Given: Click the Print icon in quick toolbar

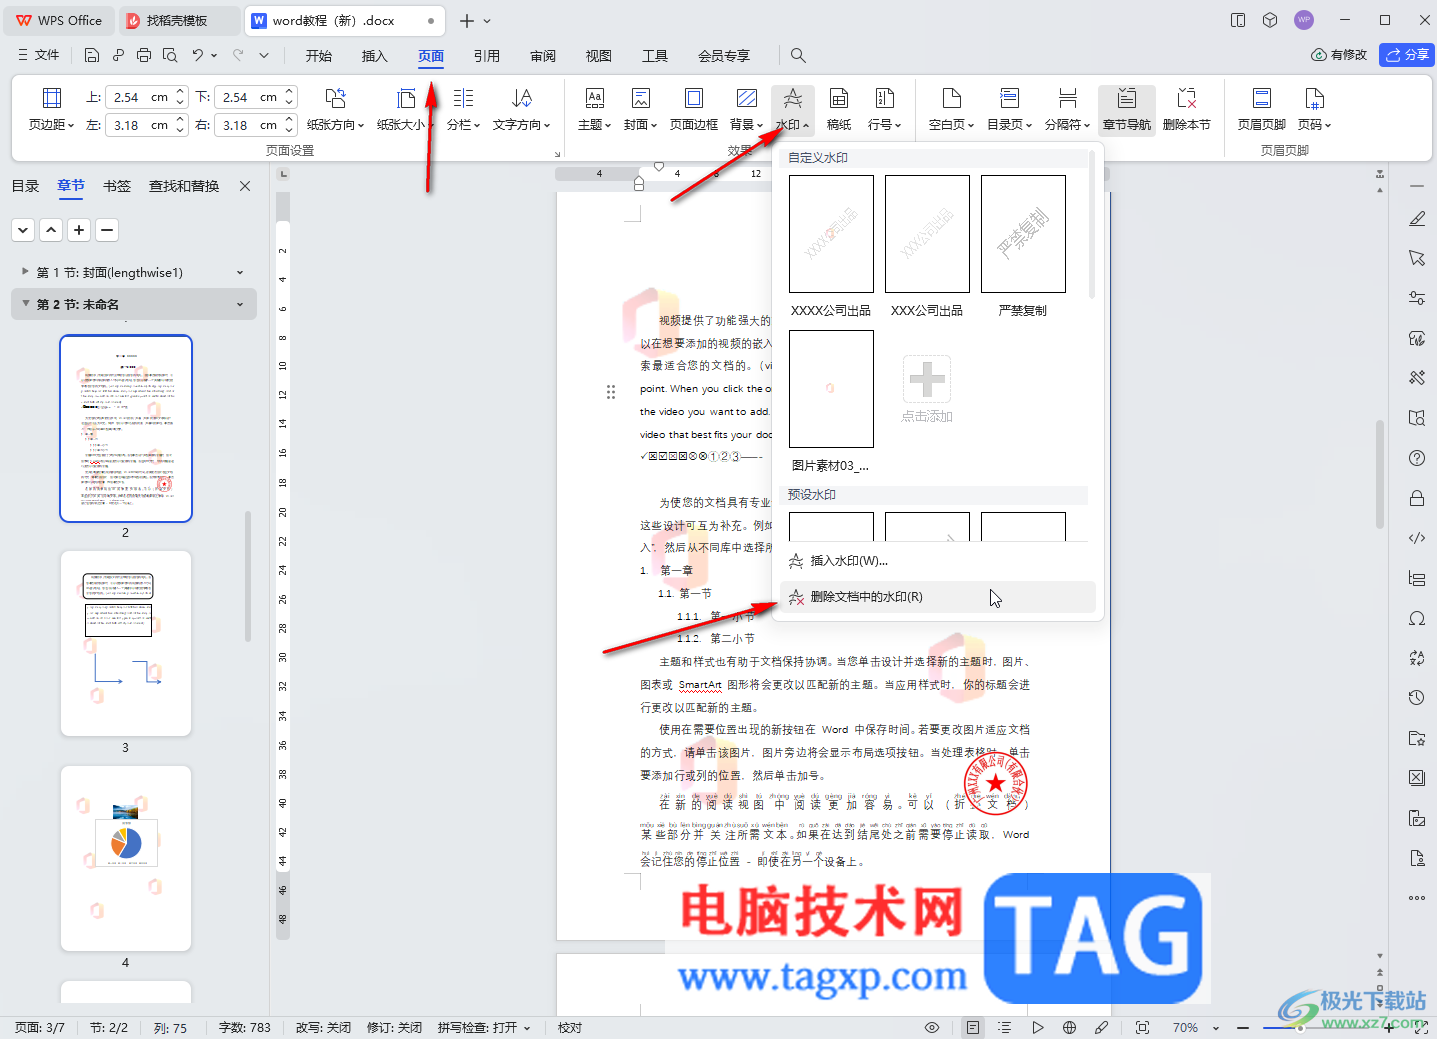Looking at the screenshot, I should click(x=144, y=55).
